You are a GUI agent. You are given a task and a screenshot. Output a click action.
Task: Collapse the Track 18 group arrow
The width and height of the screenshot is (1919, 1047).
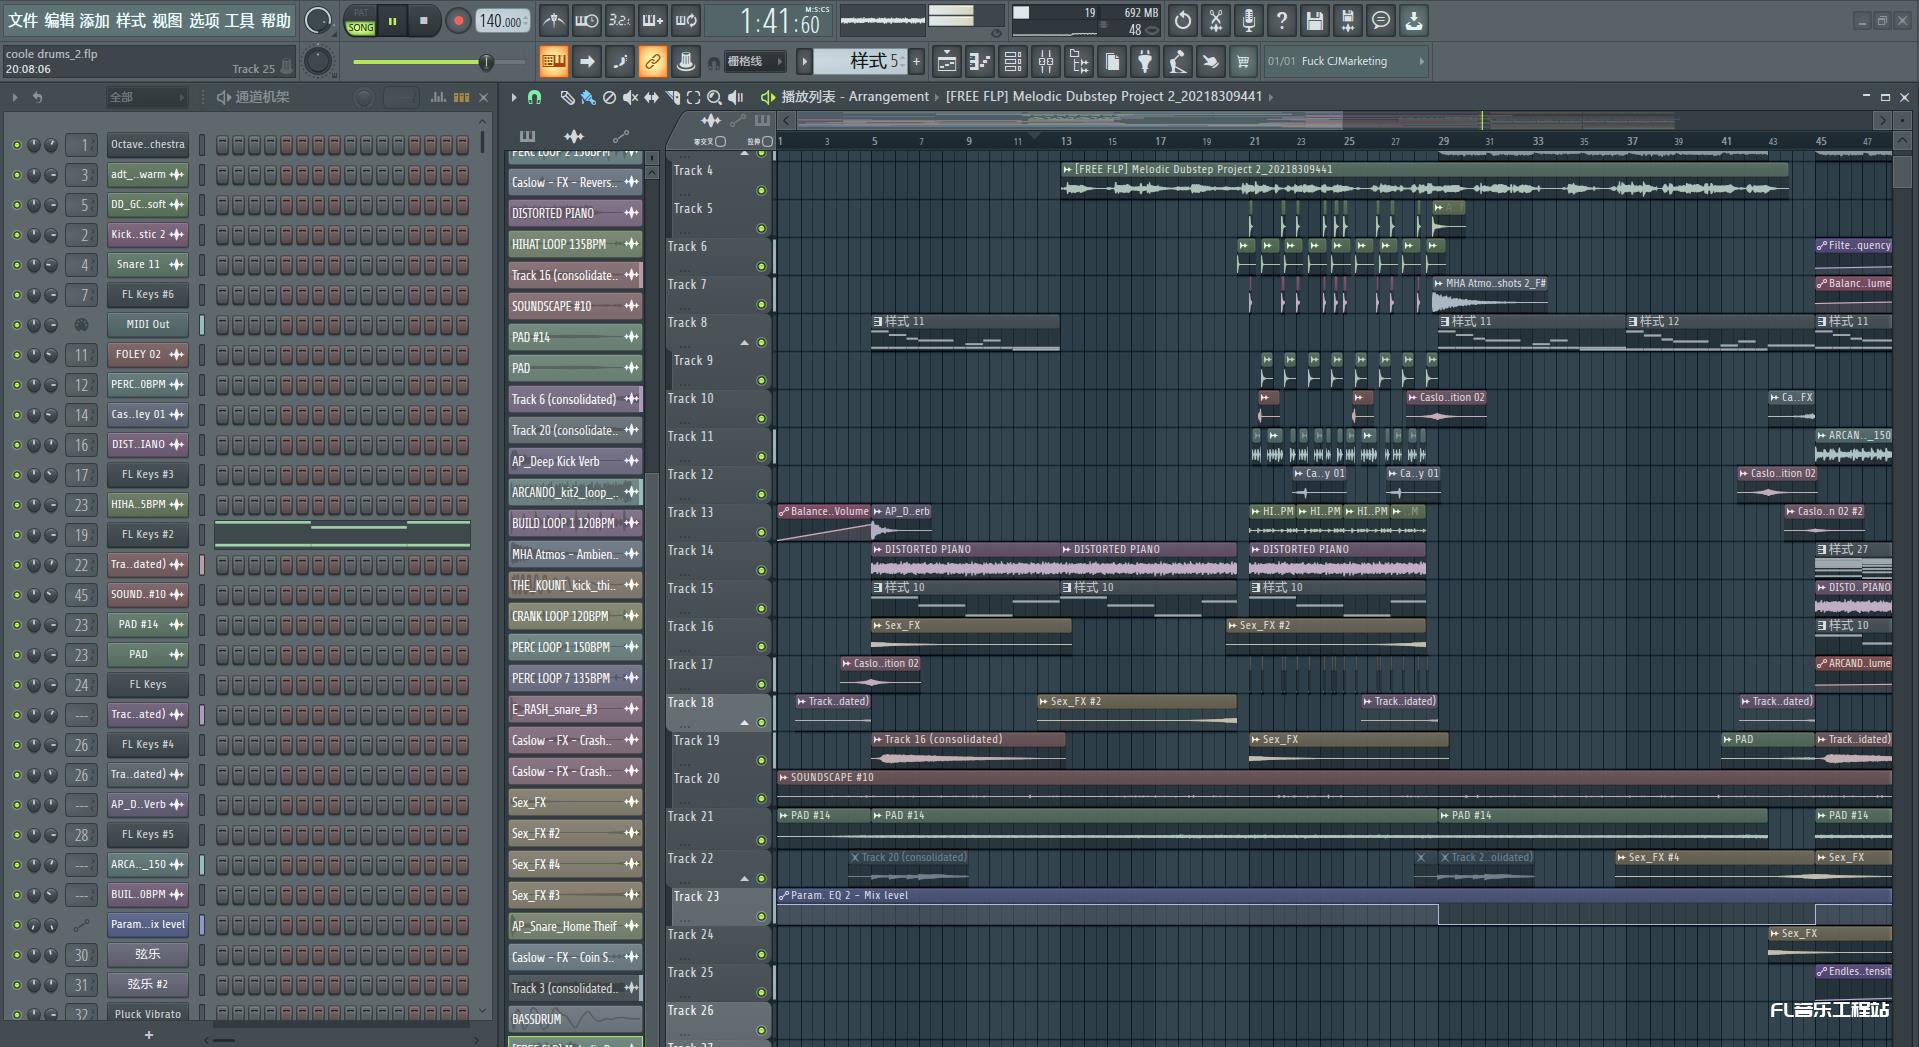(744, 723)
